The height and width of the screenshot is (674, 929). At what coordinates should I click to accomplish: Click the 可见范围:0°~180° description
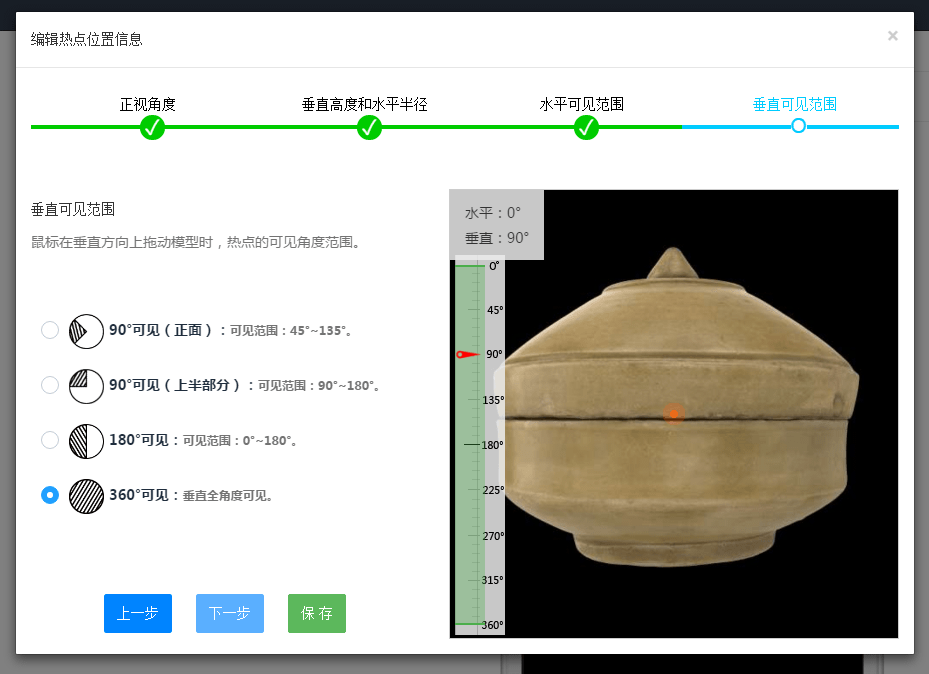pos(240,441)
